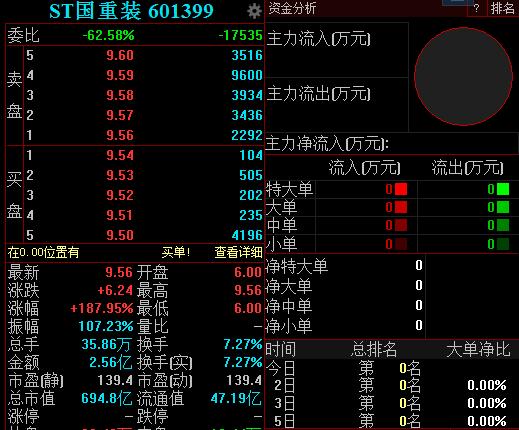Click the green 大单 outflow swatch
Screen dimensions: 519x430
click(503, 207)
